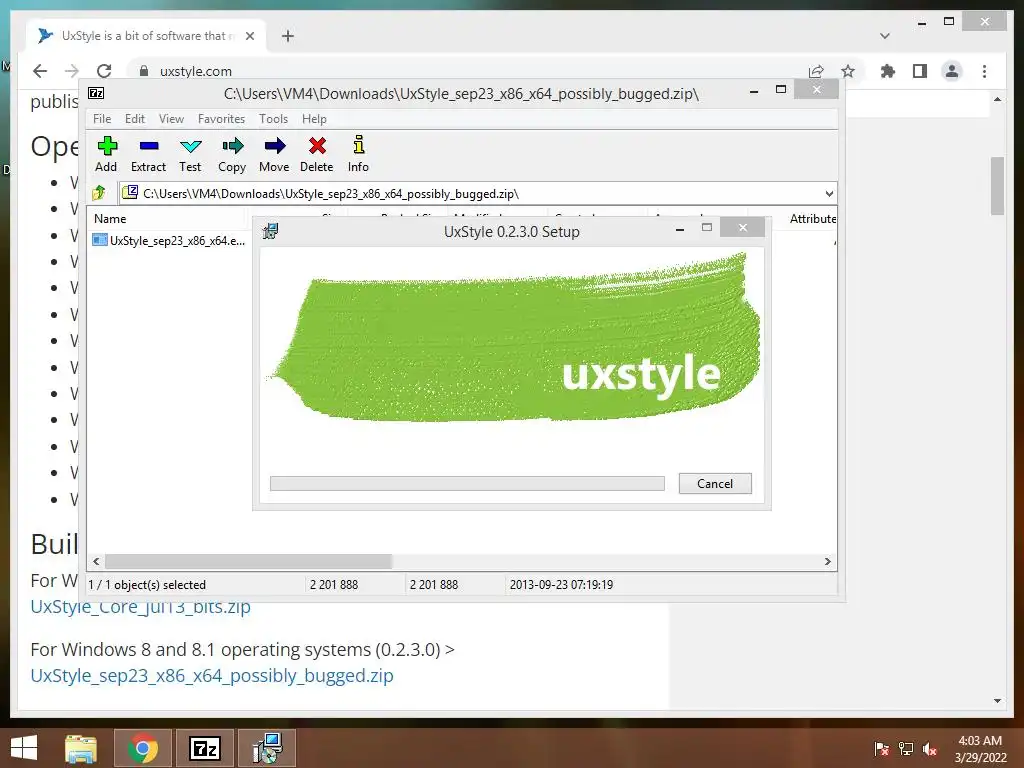This screenshot has width=1024, height=768.
Task: Go forward in the Chrome browser
Action: point(72,71)
